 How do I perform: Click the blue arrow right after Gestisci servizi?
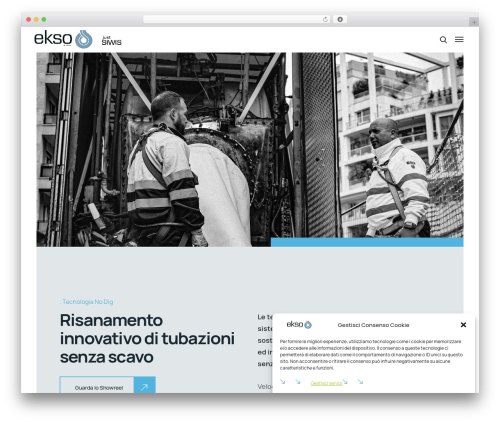345,382
